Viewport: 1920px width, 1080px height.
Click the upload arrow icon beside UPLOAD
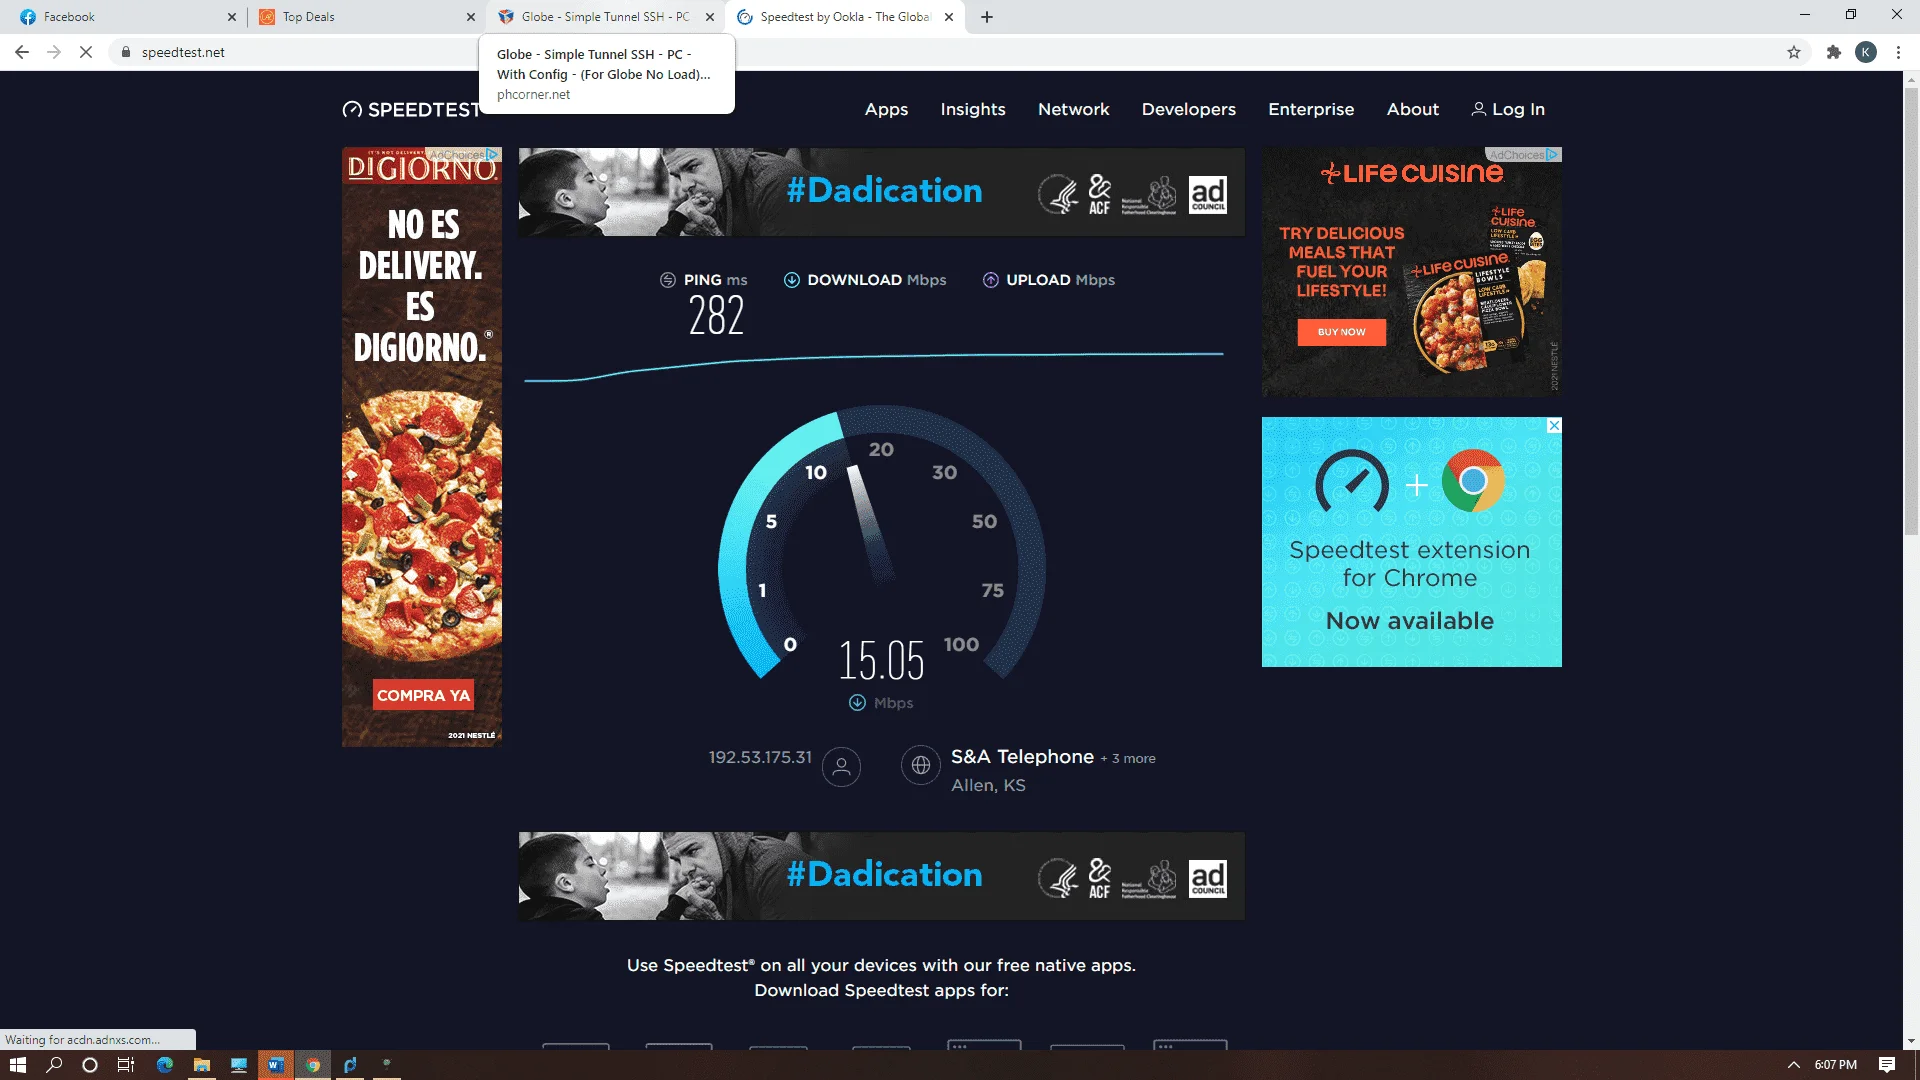pos(990,280)
